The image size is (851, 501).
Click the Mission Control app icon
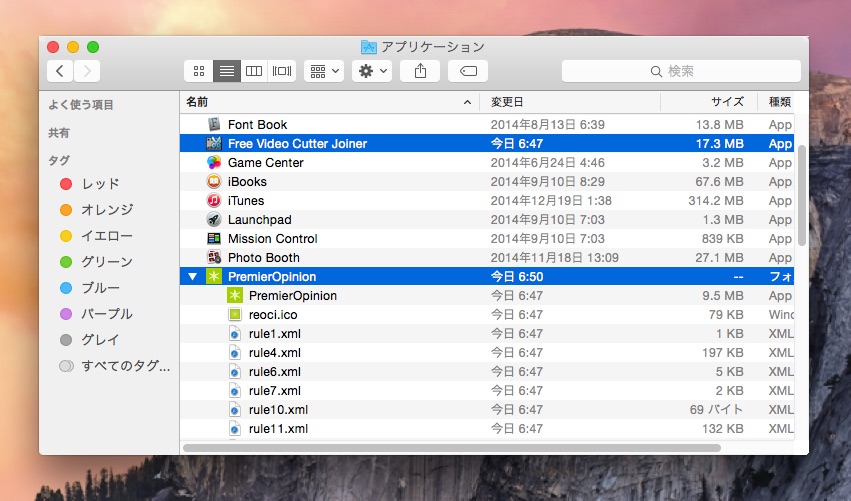(x=214, y=238)
